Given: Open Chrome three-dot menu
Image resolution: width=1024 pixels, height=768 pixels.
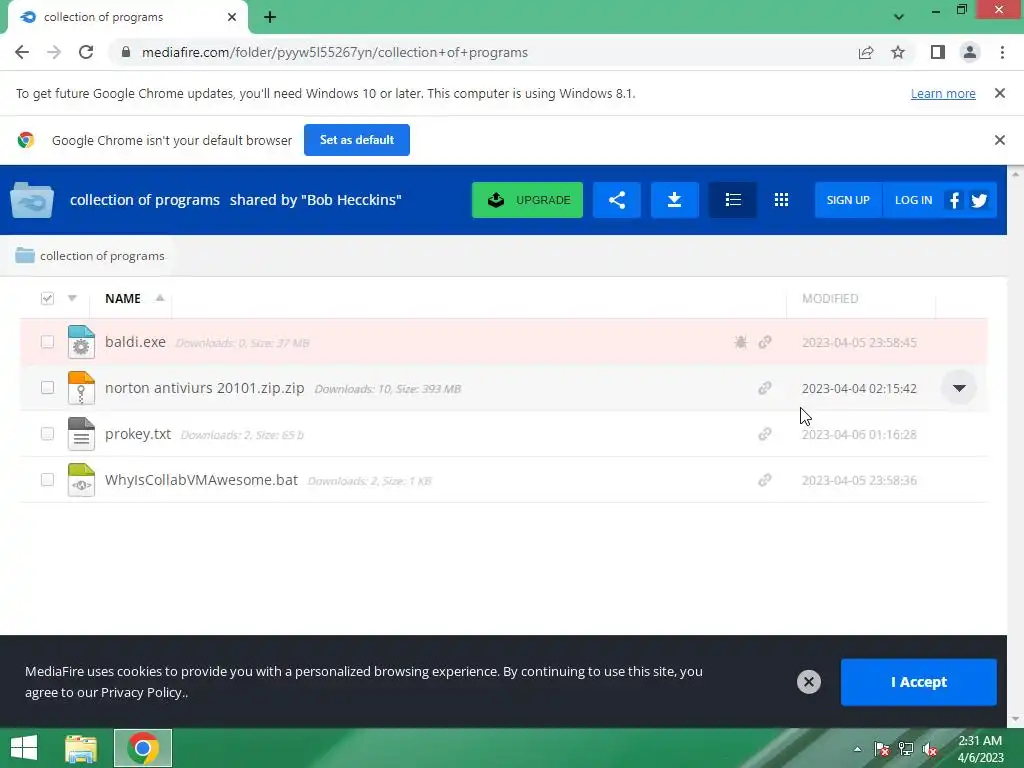Looking at the screenshot, I should [x=1002, y=52].
